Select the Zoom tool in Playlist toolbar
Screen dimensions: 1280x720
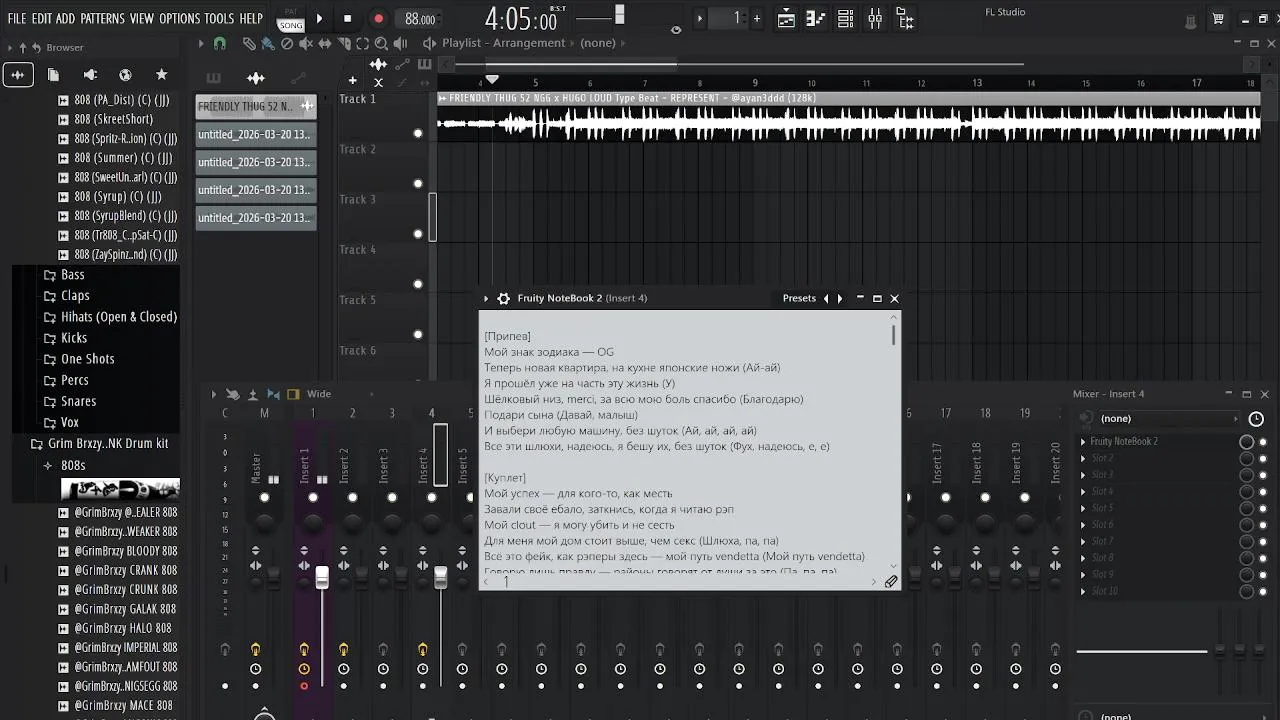pos(382,43)
